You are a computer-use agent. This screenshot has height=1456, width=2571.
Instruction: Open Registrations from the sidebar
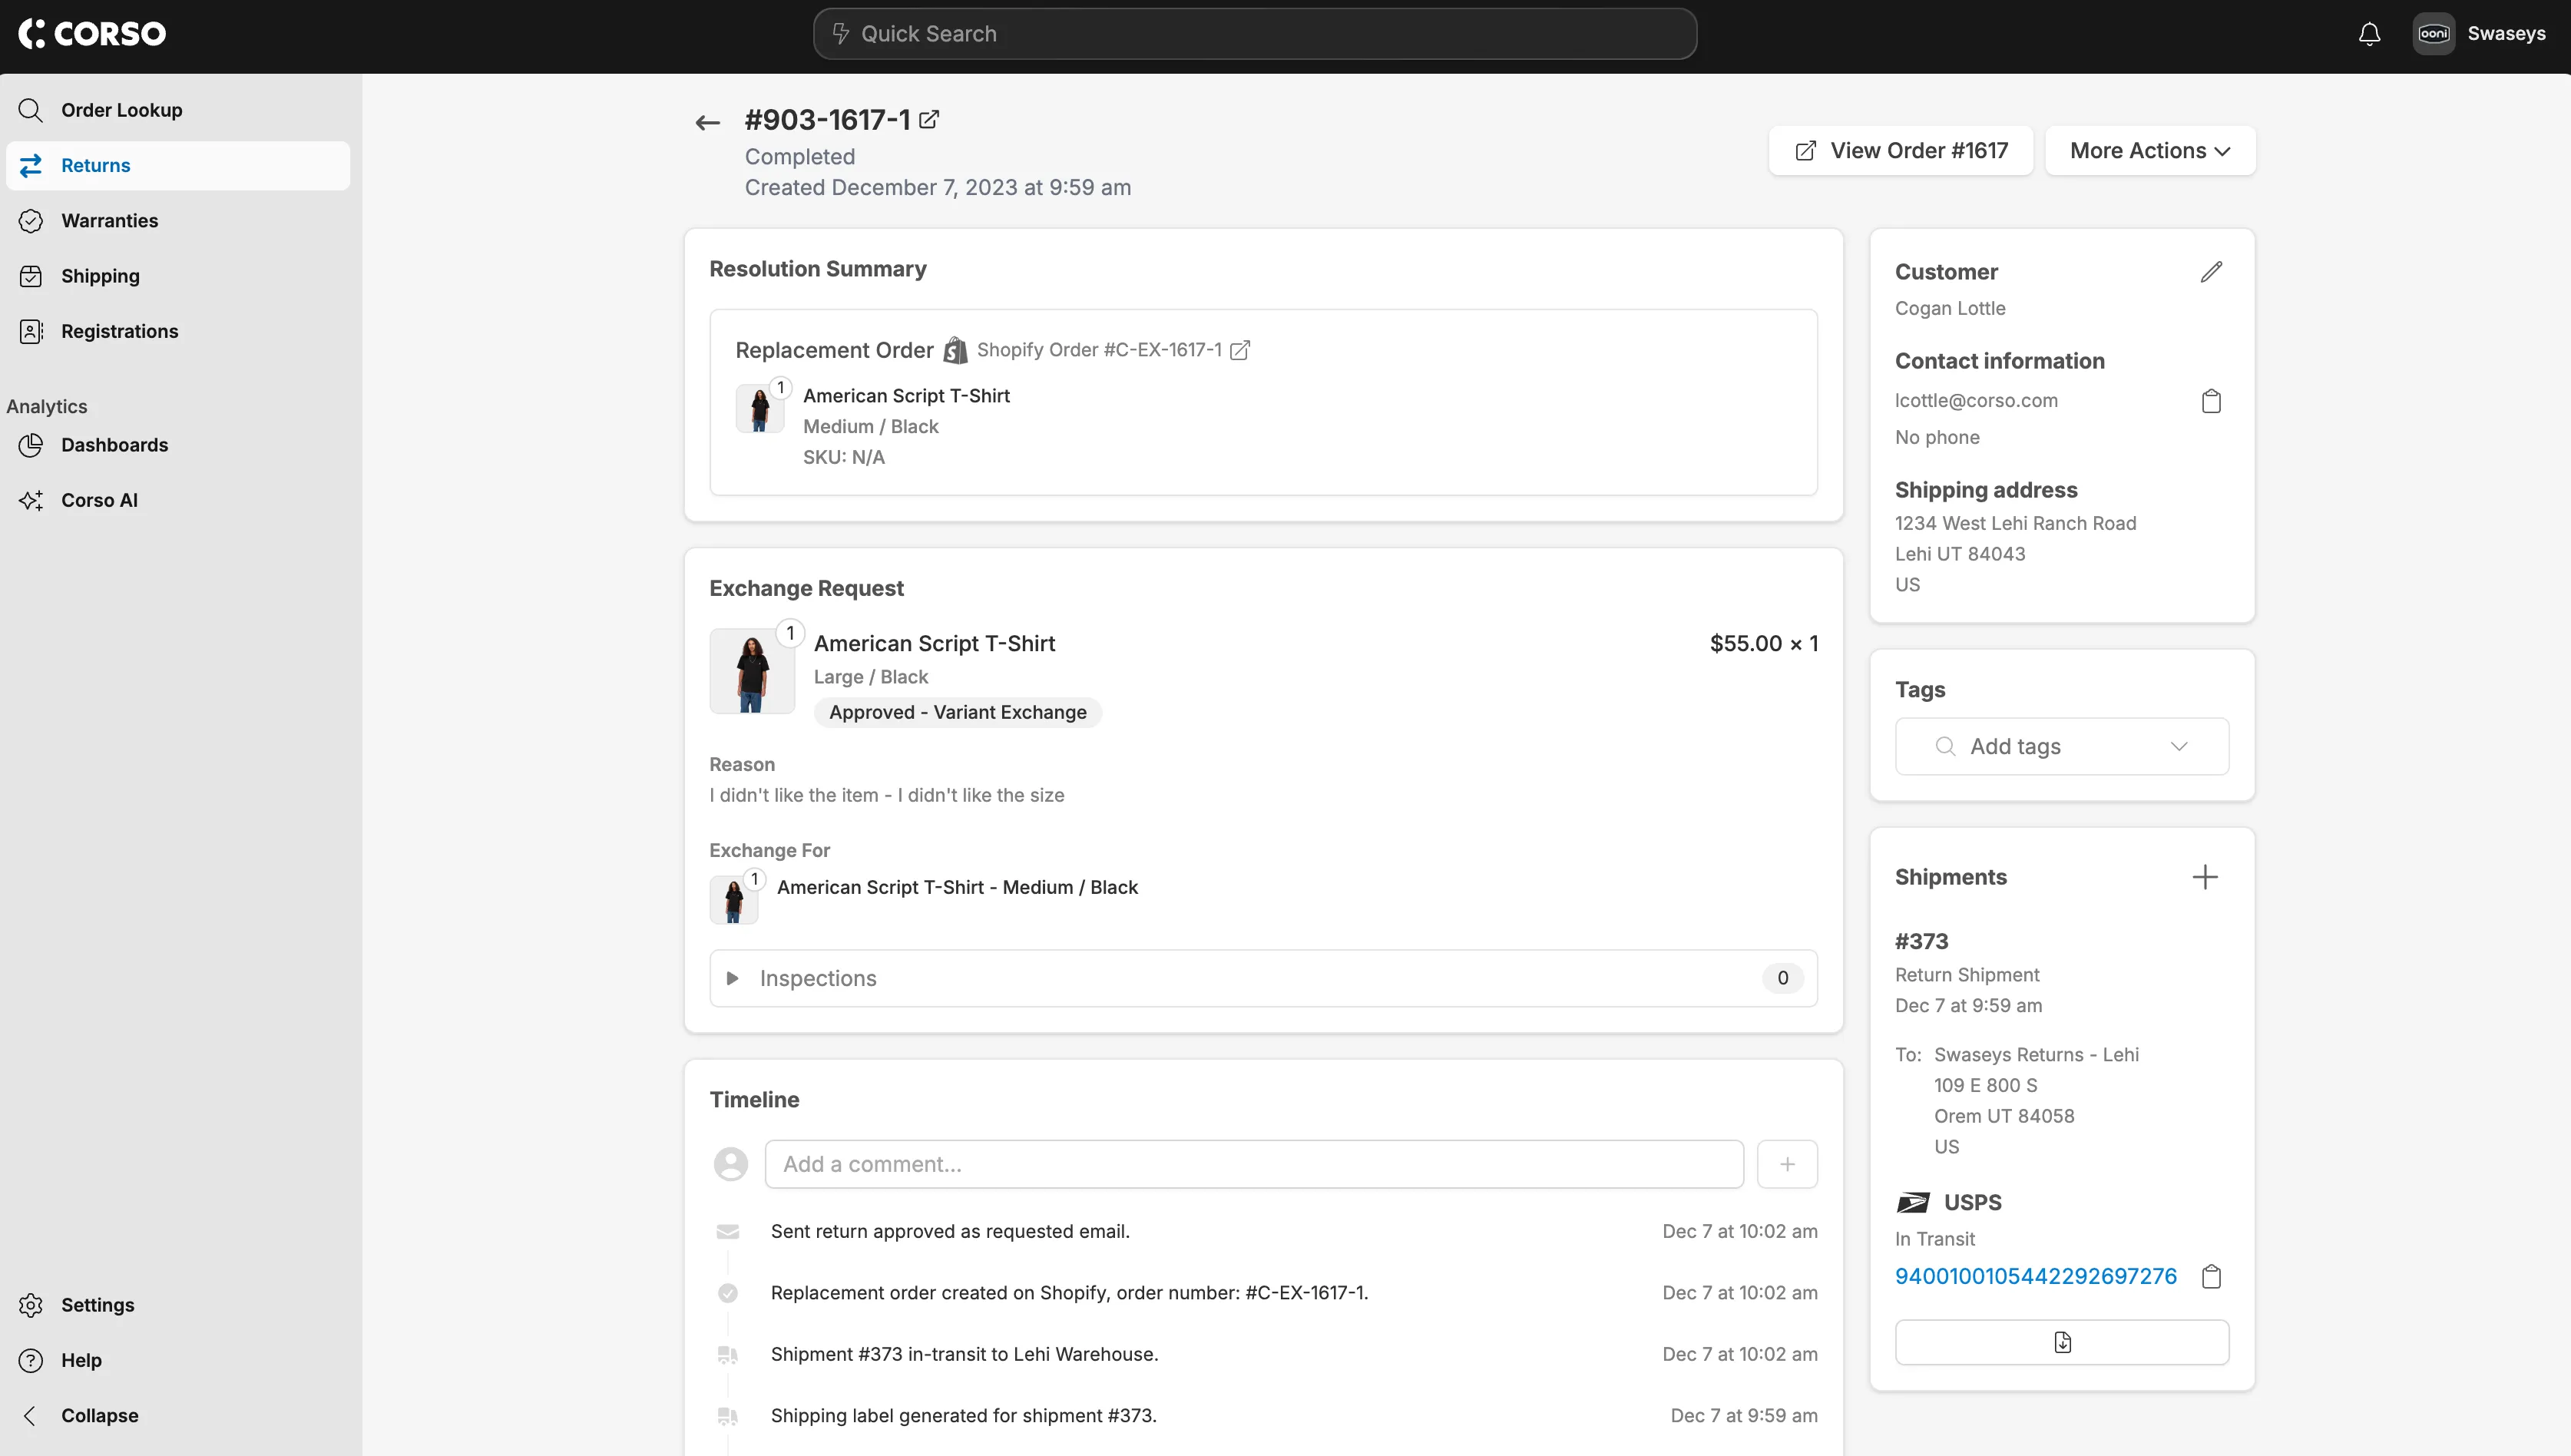click(119, 331)
